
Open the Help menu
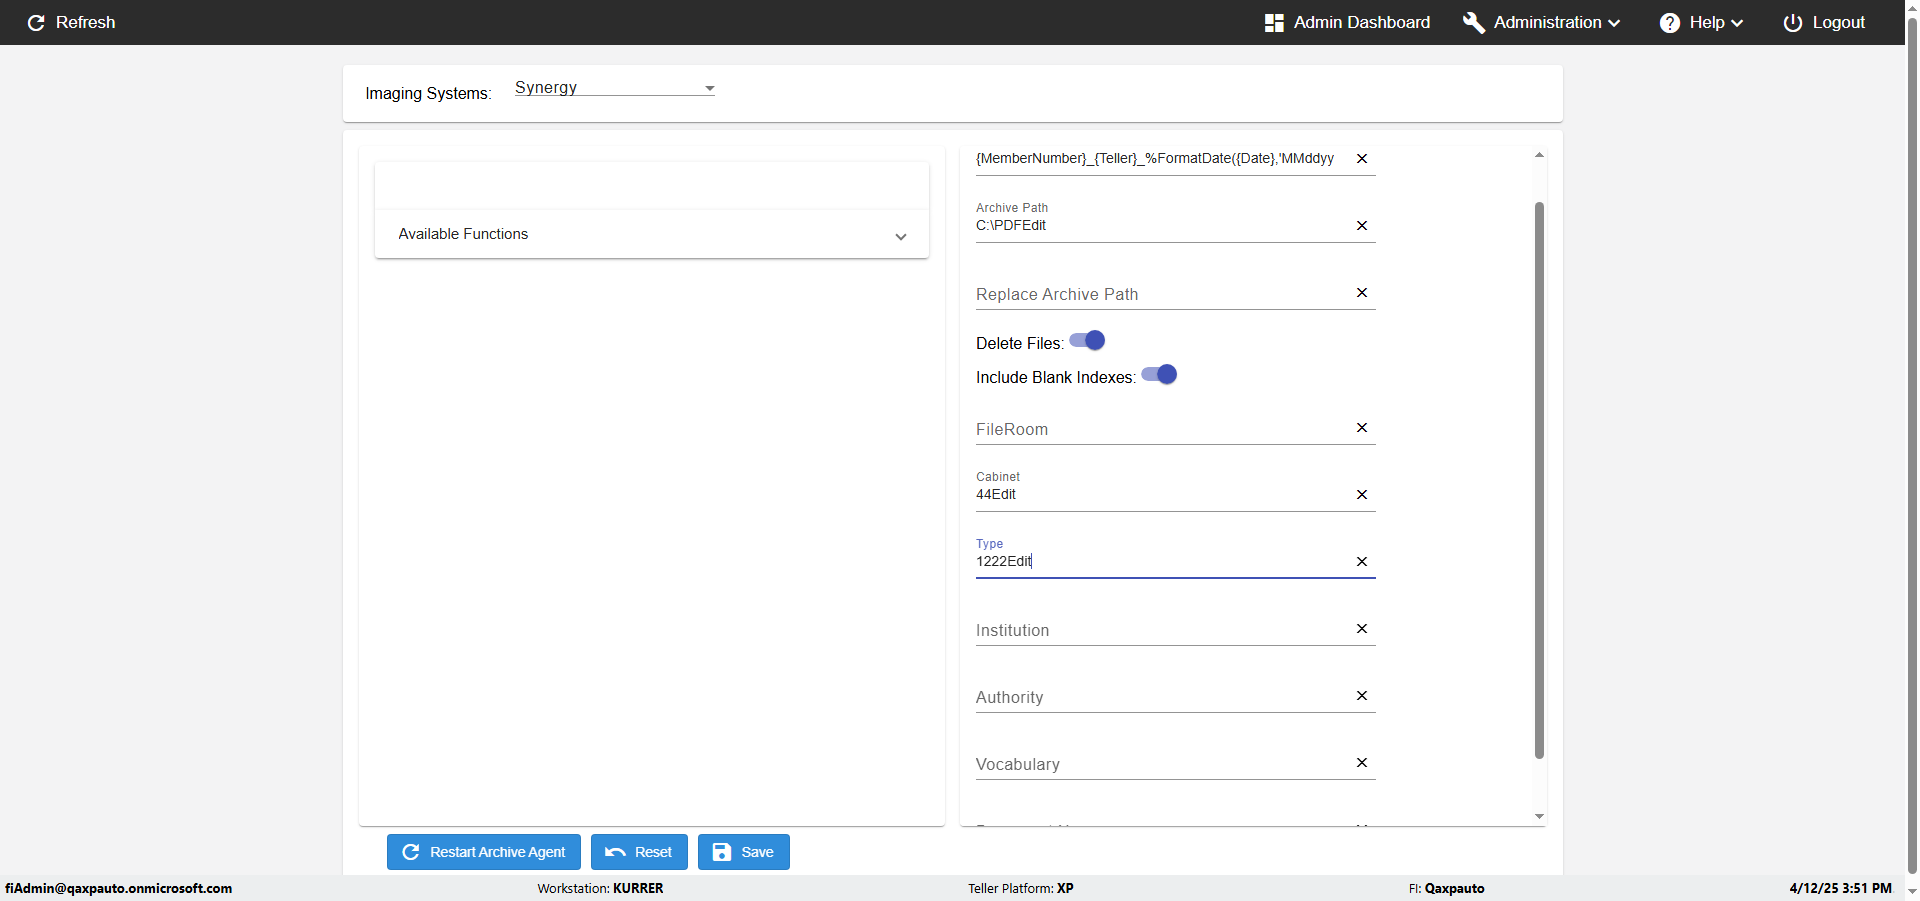[x=1701, y=23]
